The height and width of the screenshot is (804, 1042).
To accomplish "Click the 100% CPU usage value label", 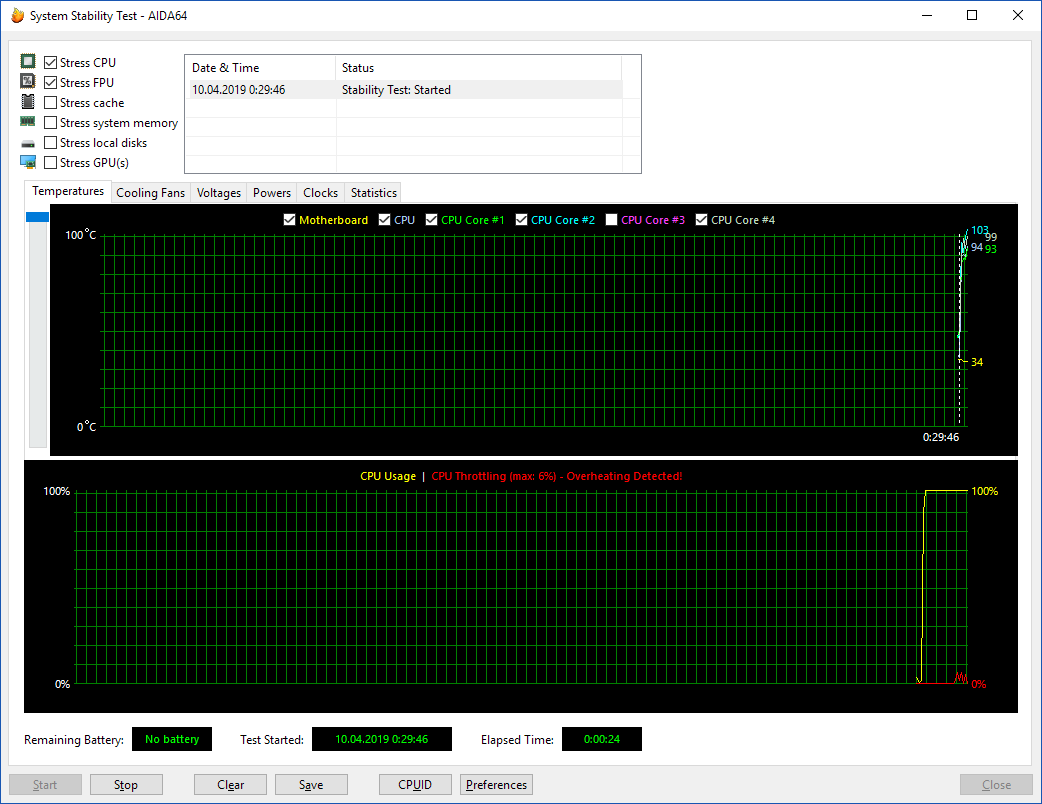I will point(985,491).
